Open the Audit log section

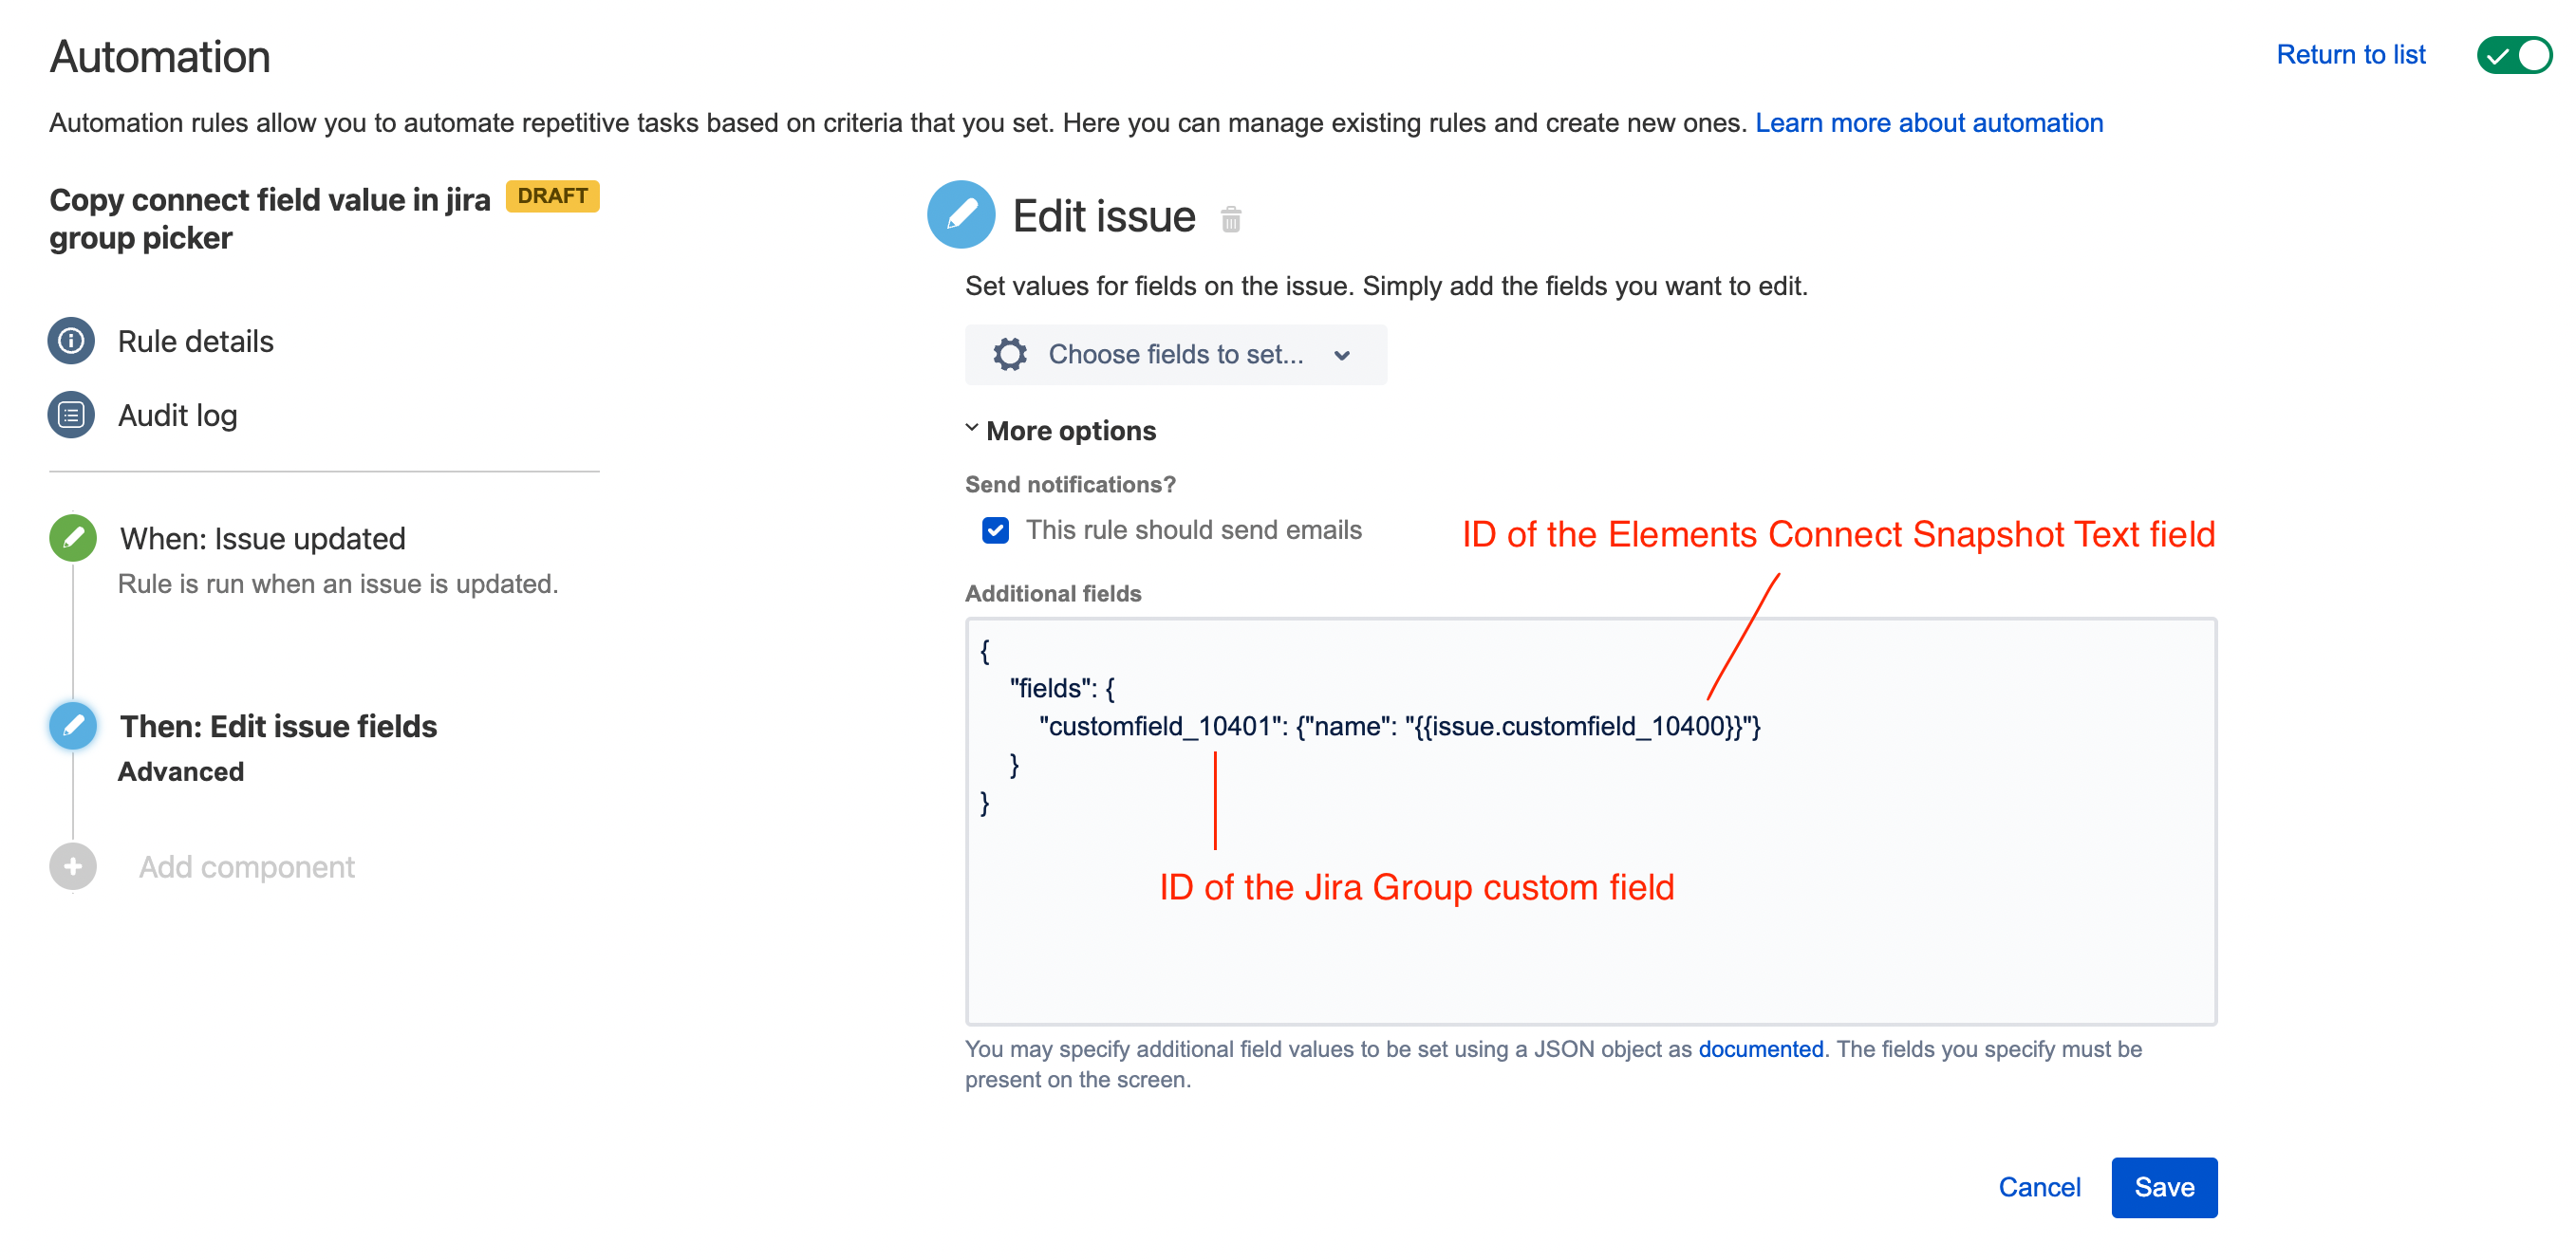tap(177, 415)
